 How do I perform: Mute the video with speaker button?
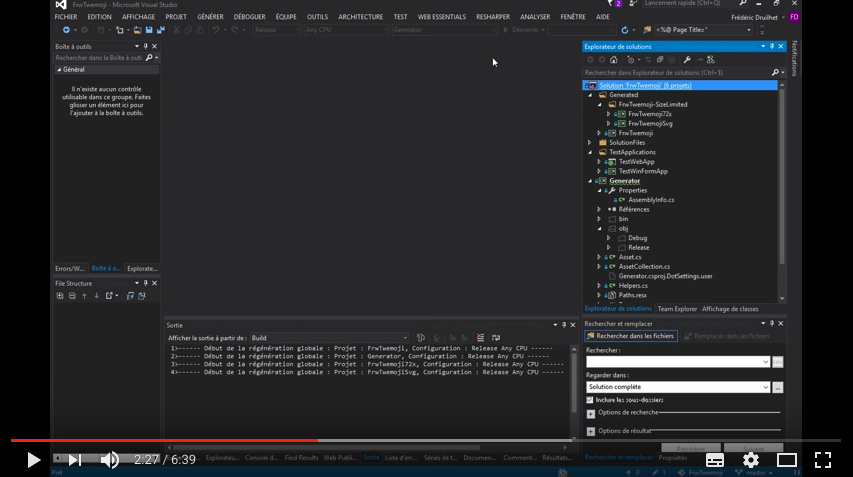pyautogui.click(x=109, y=460)
